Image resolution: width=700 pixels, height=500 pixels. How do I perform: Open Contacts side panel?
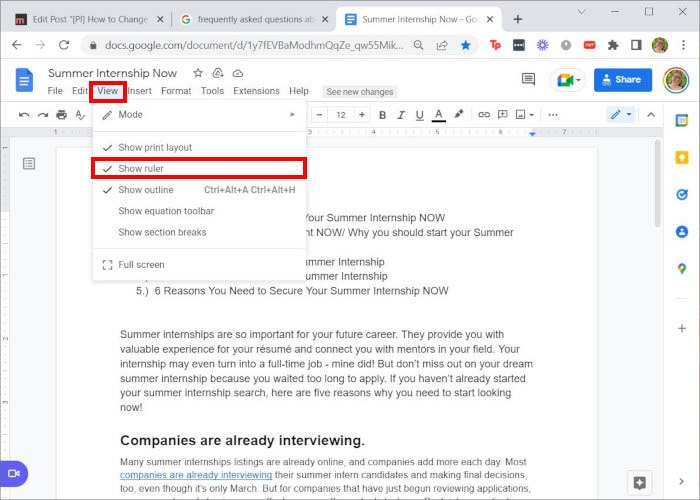682,232
